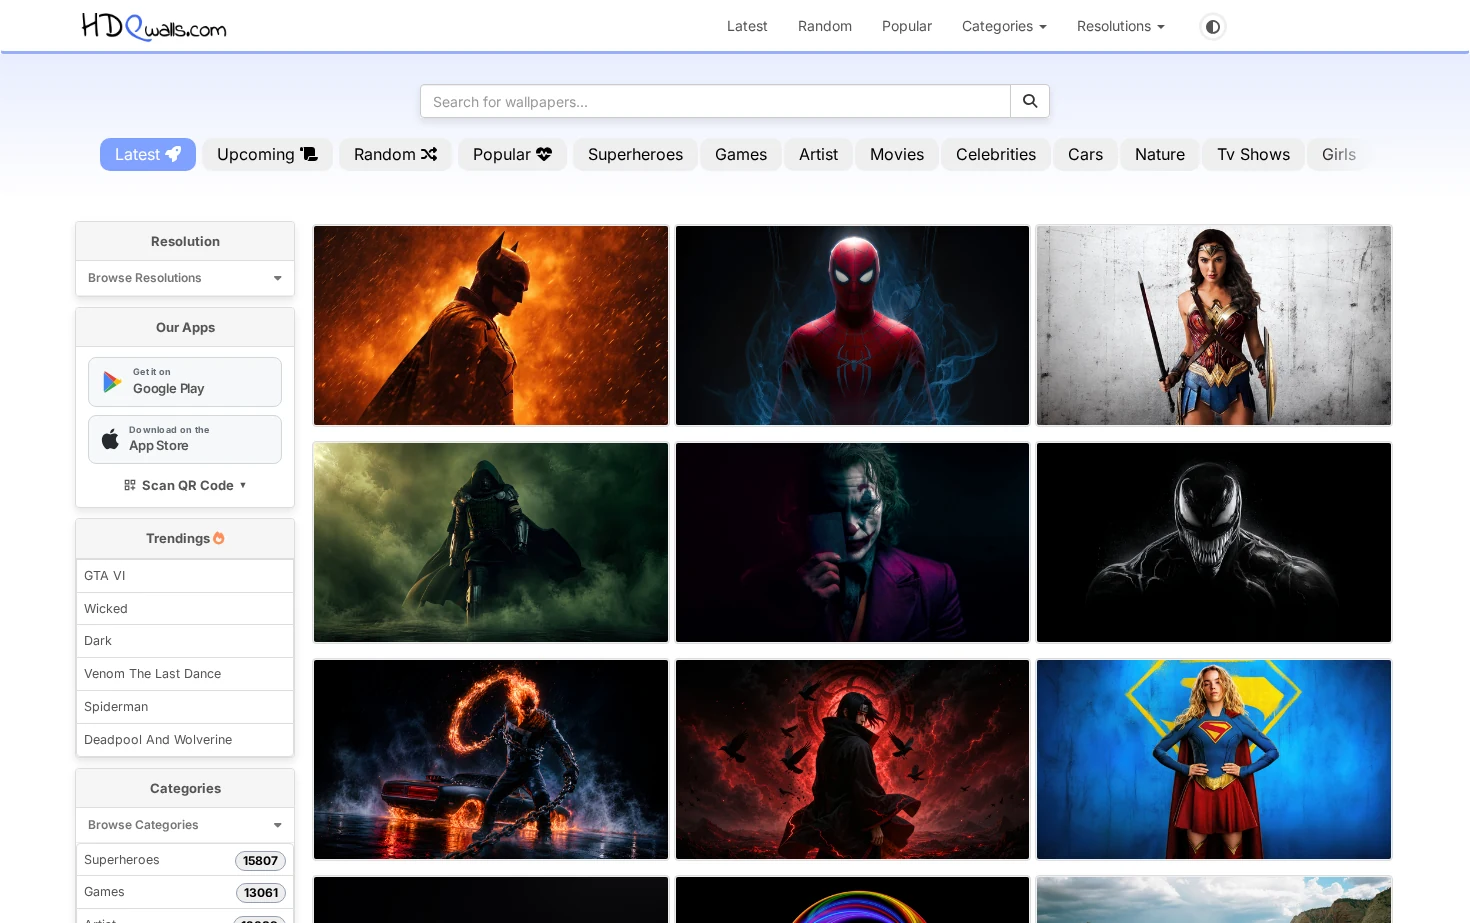
Task: Expand the Scan QR Code section
Action: [x=185, y=485]
